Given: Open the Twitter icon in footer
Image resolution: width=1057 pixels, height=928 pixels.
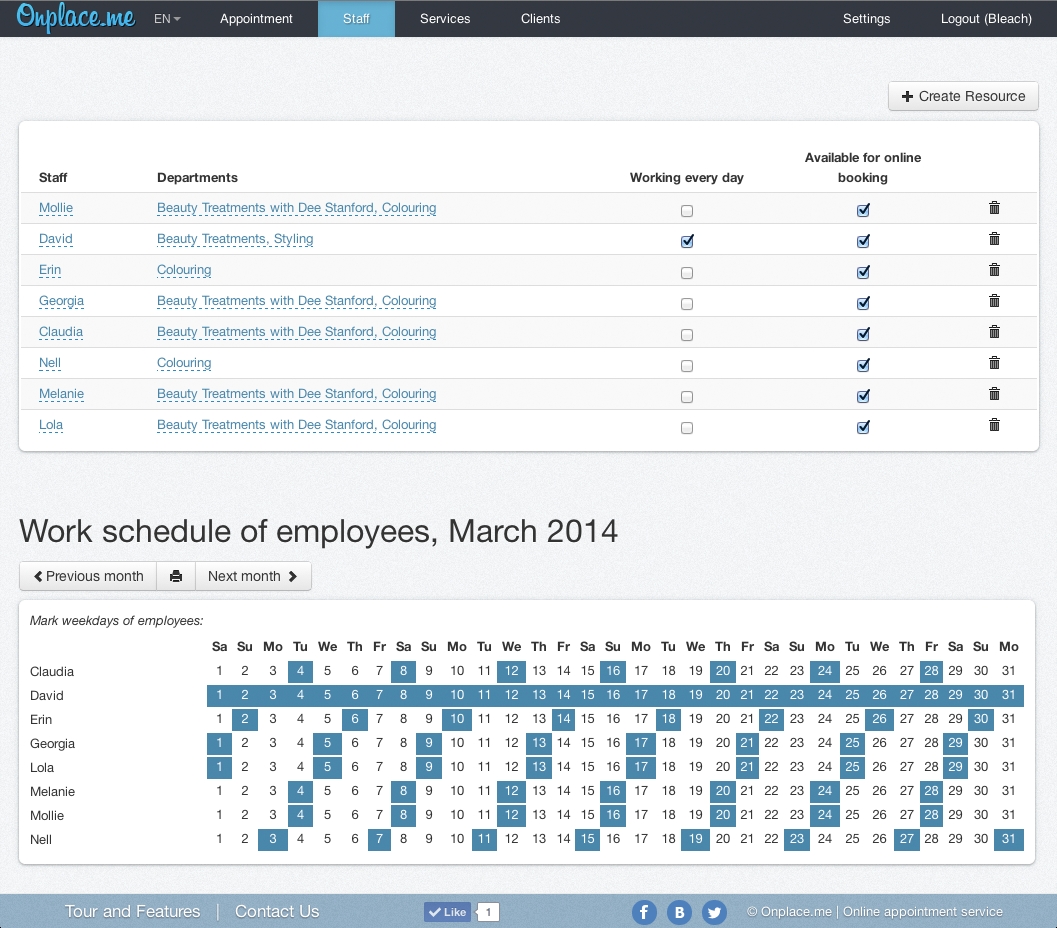Looking at the screenshot, I should 714,912.
